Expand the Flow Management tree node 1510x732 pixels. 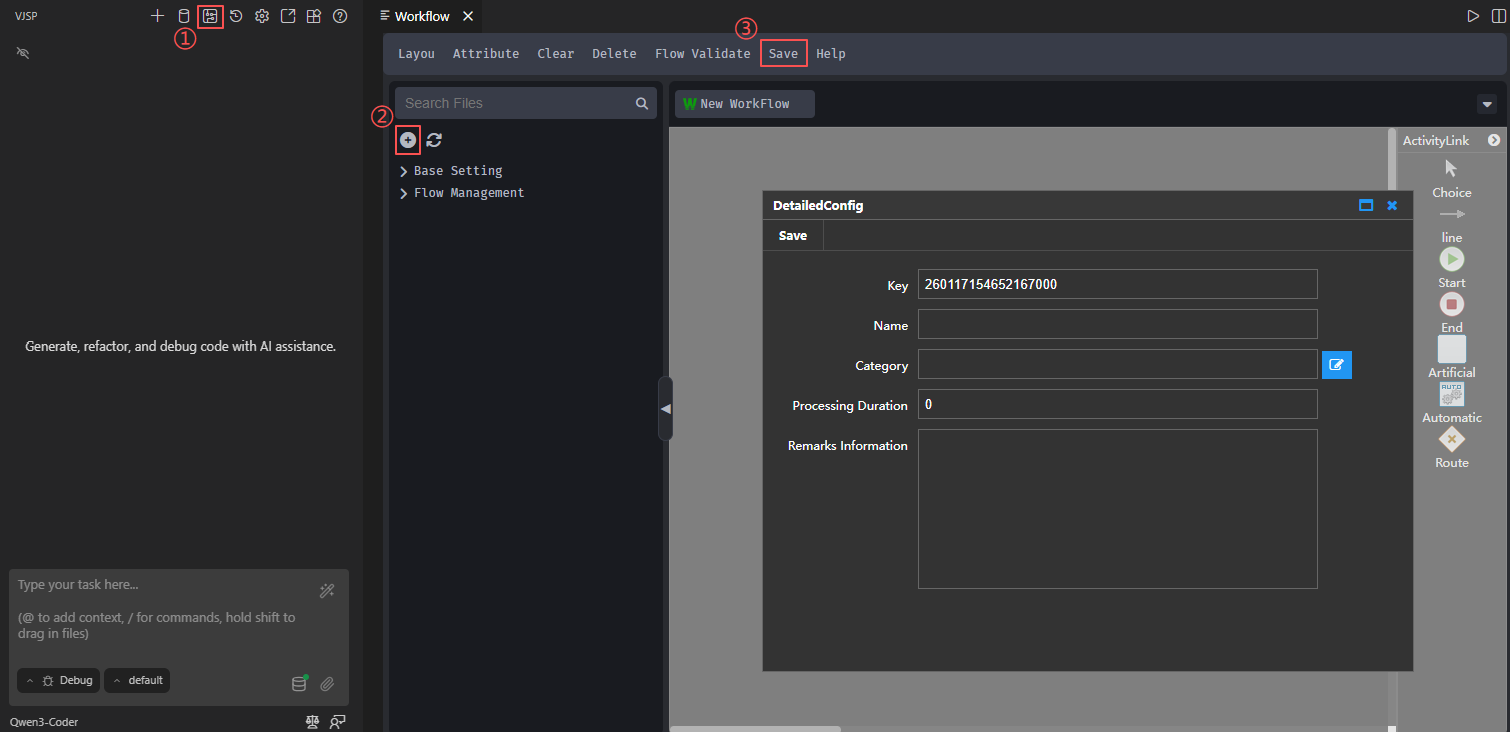tap(404, 194)
